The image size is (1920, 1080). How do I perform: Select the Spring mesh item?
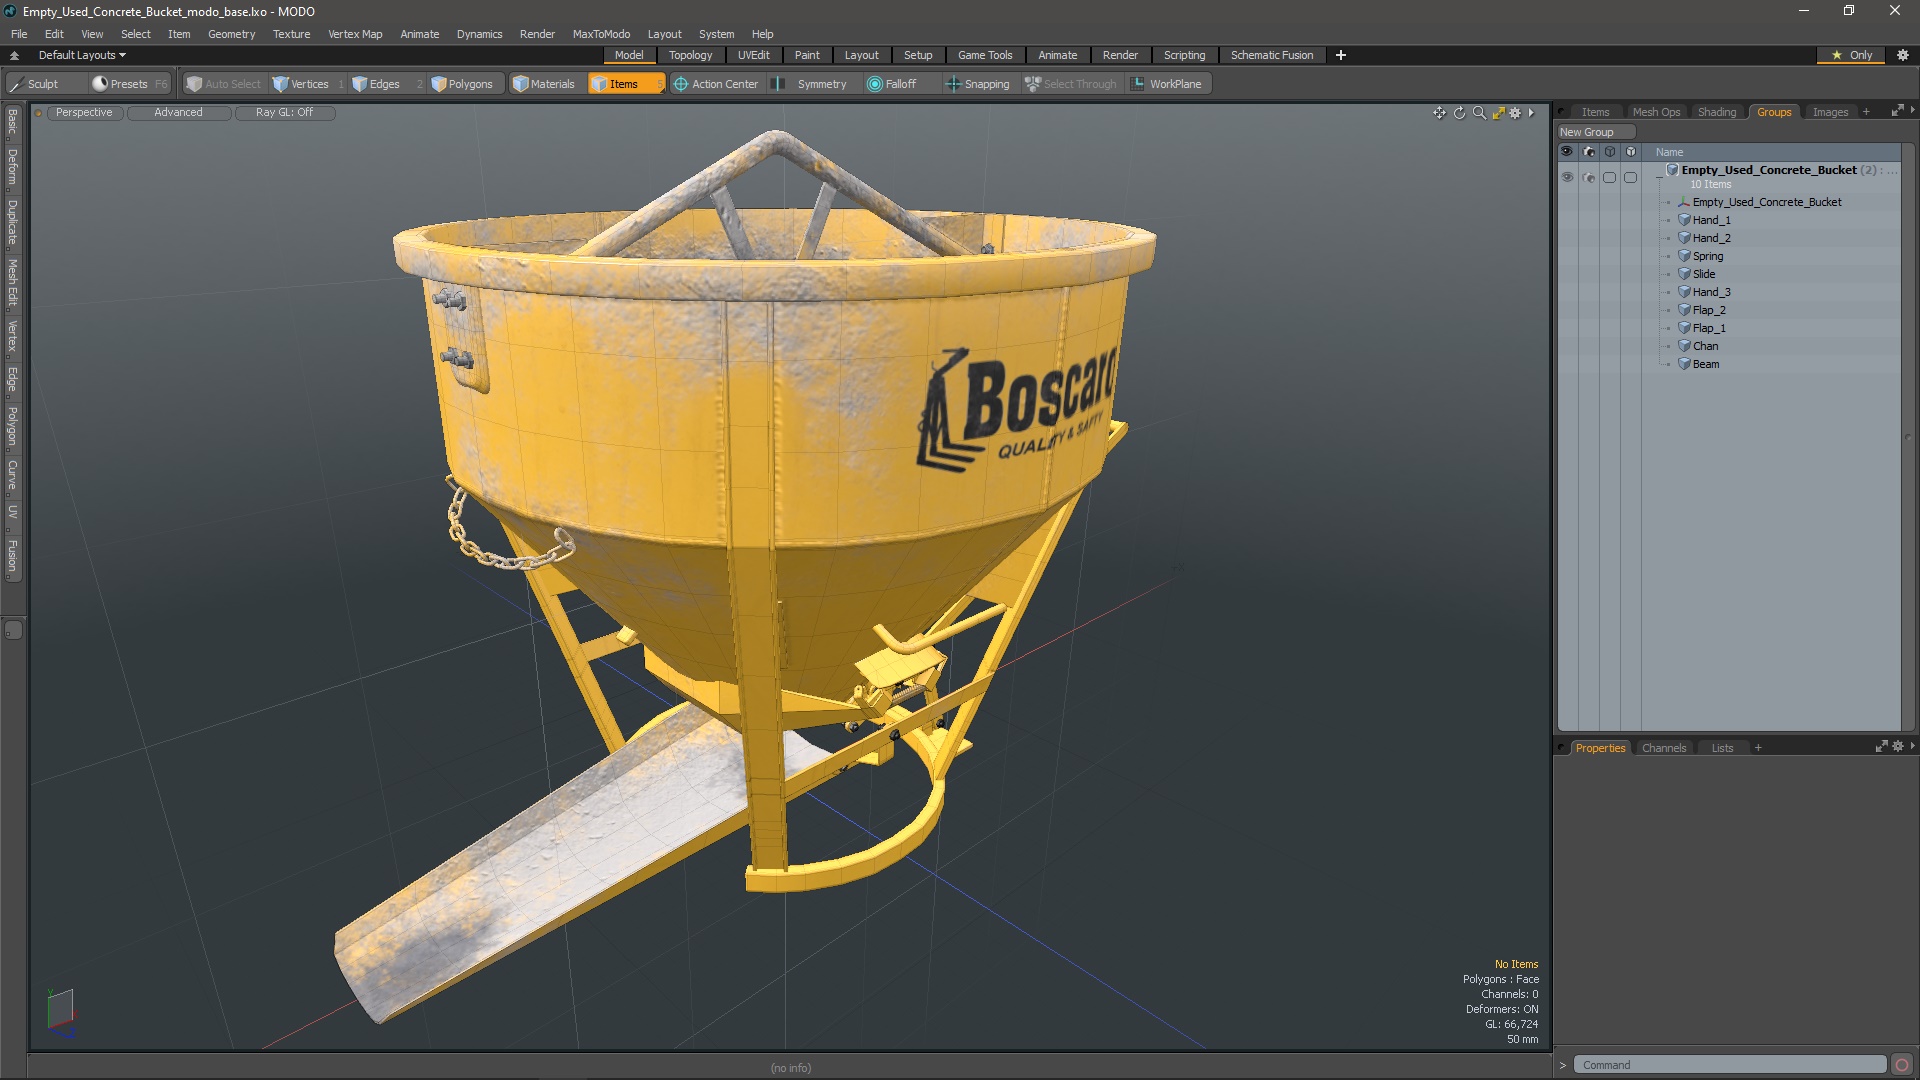click(1707, 256)
